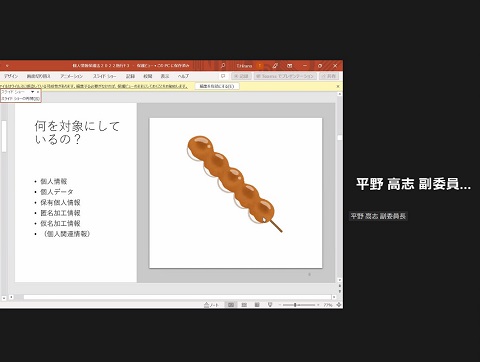Image resolution: width=480 pixels, height=362 pixels.
Task: Fit slide to window icon
Action: tap(339, 305)
